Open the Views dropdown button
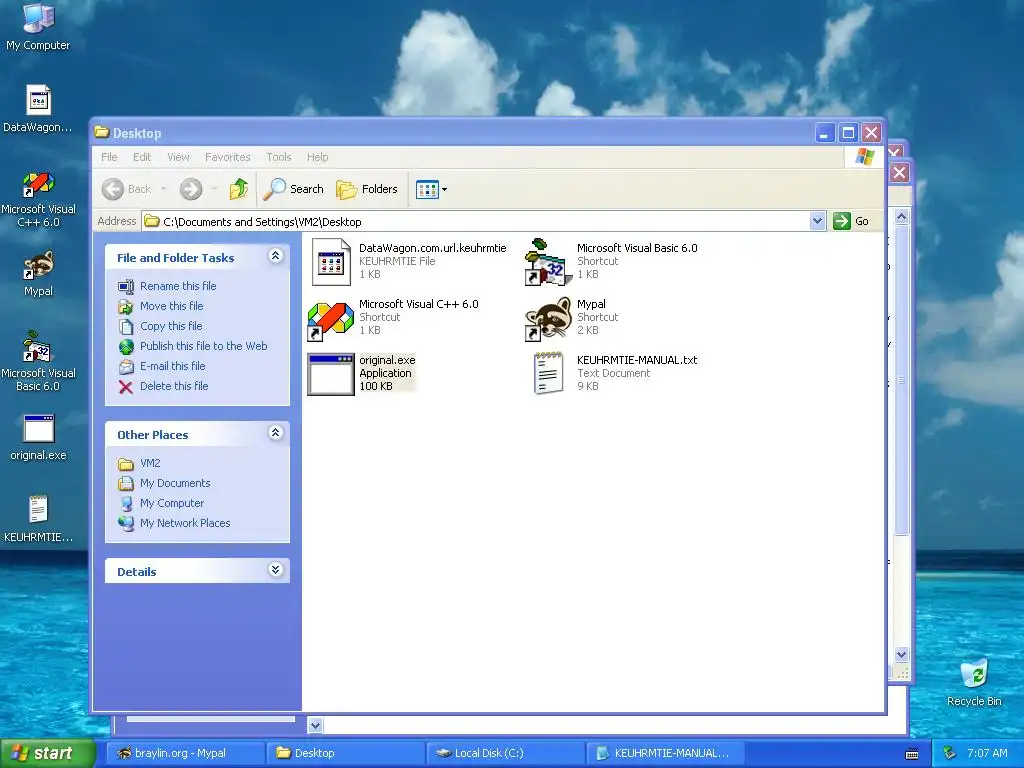 (431, 189)
